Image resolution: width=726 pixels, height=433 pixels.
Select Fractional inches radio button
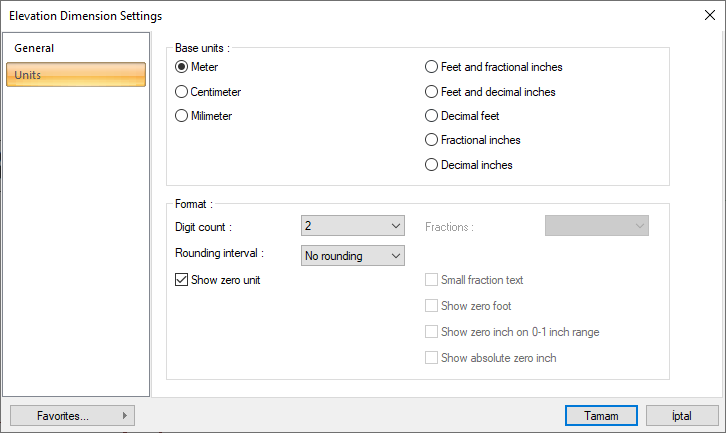point(432,140)
